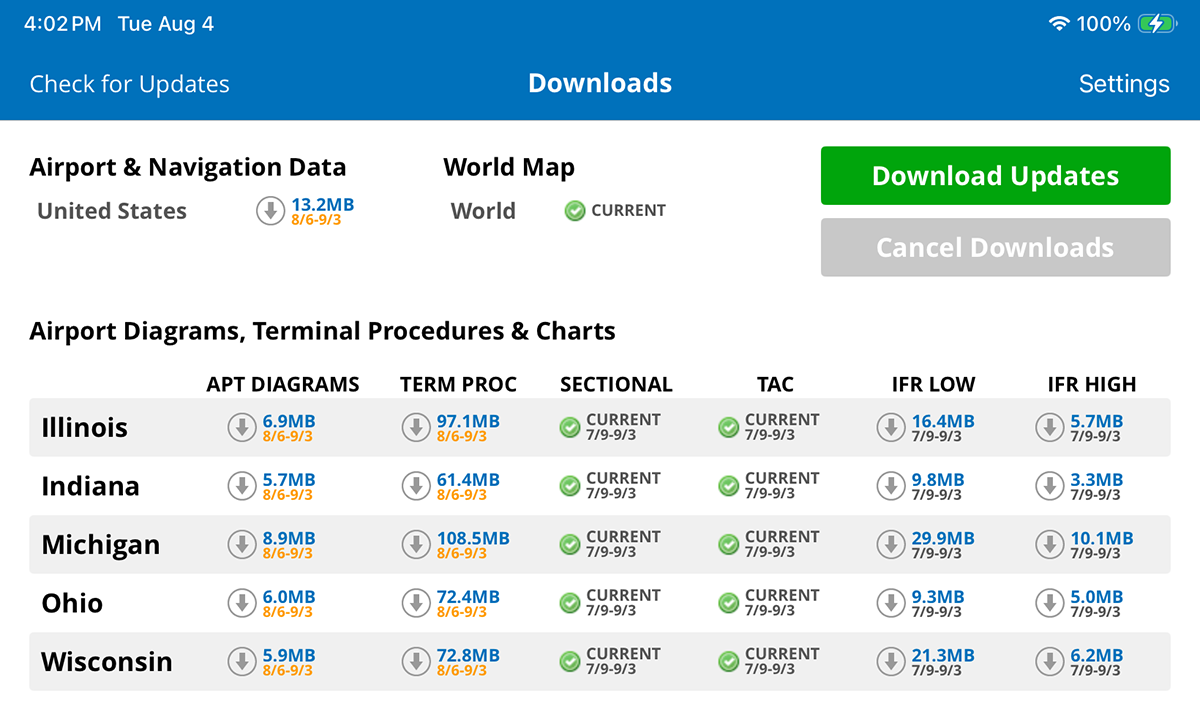Download Ohio APT Diagrams arrow icon
Screen dimensions: 1200x715
click(x=242, y=604)
